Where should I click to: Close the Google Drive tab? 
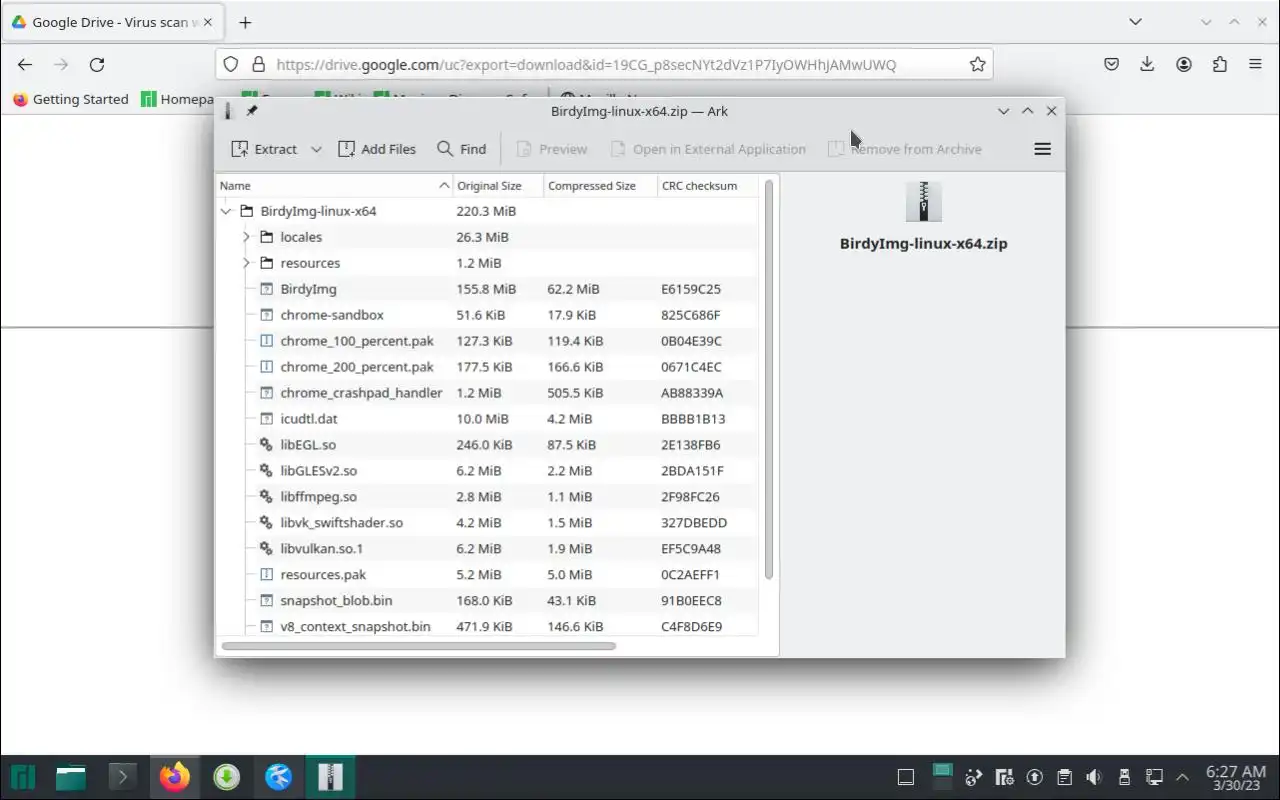tap(207, 22)
